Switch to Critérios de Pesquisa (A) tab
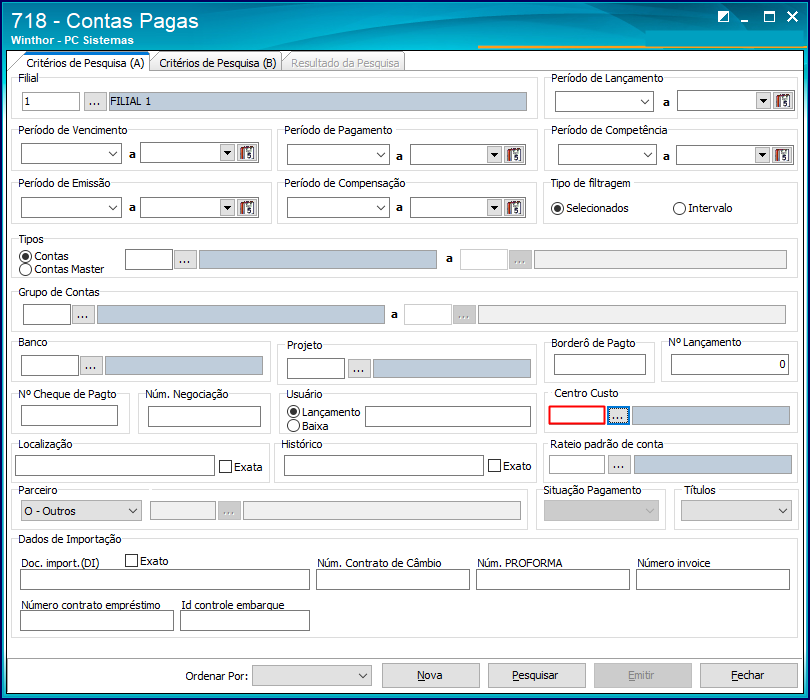The width and height of the screenshot is (810, 700). [85, 63]
